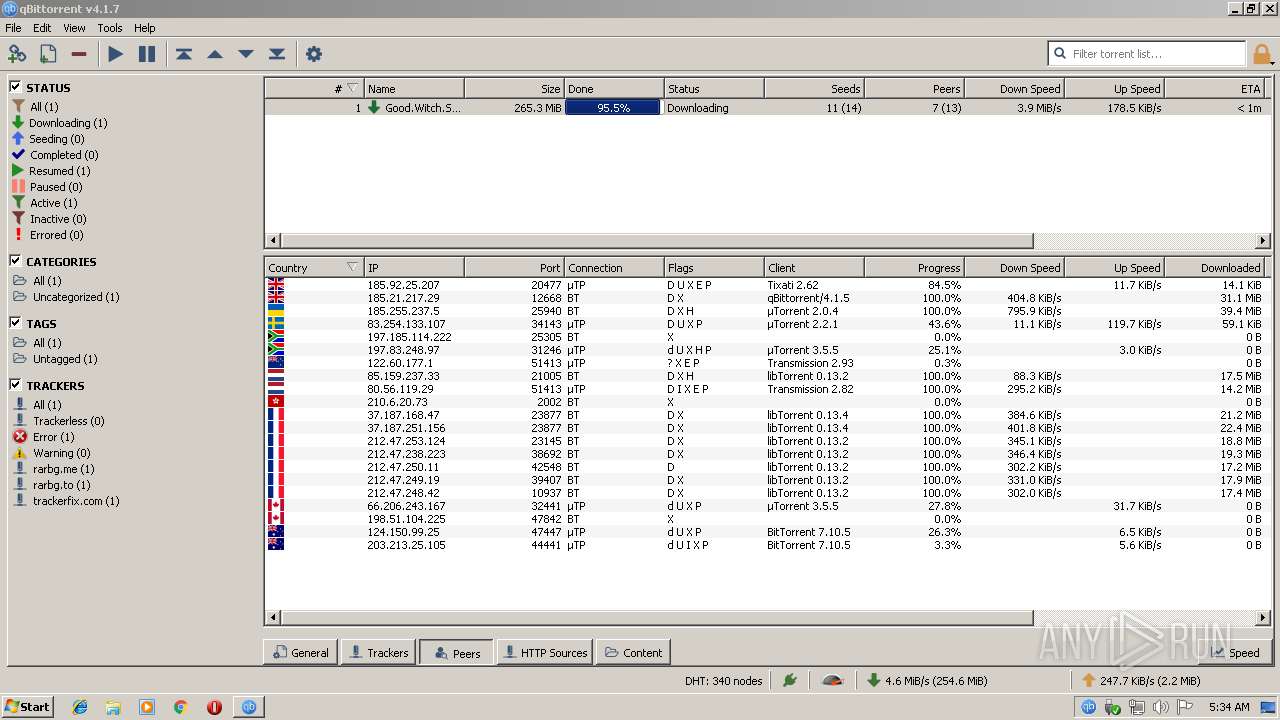This screenshot has height=720, width=1280.
Task: Click the Add Torrent Link toolbar icon
Action: tap(17, 54)
